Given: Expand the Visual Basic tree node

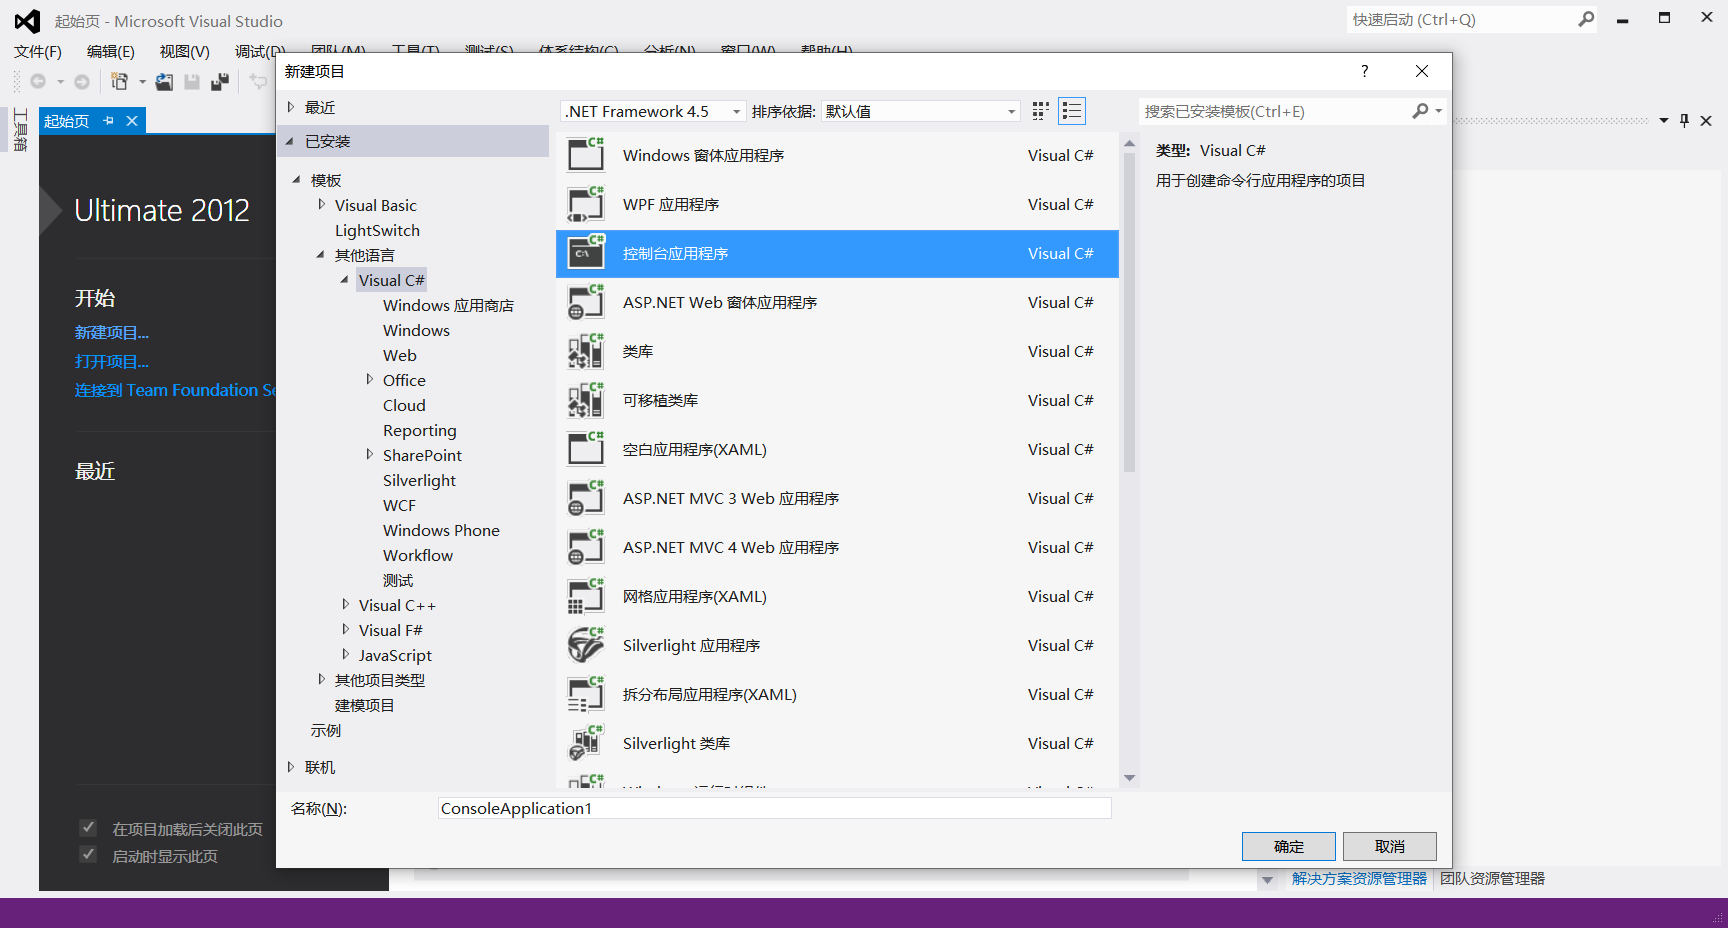Looking at the screenshot, I should pos(321,205).
